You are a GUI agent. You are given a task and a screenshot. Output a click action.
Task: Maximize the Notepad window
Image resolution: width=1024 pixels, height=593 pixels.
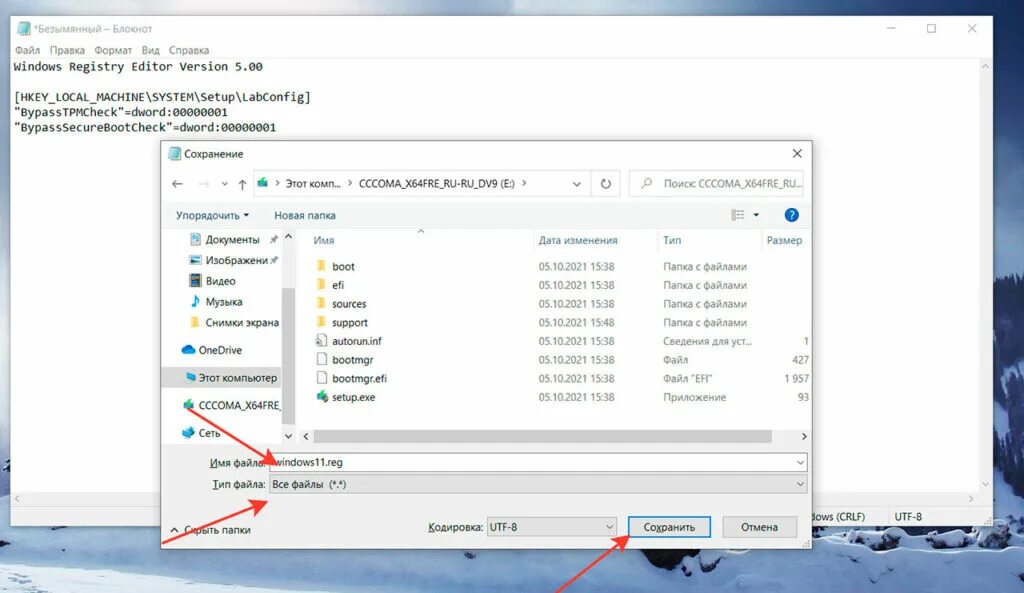931,28
